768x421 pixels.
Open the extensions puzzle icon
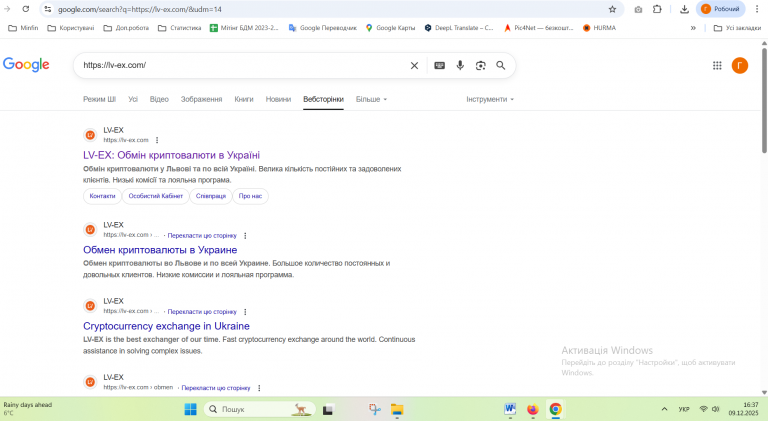(657, 9)
